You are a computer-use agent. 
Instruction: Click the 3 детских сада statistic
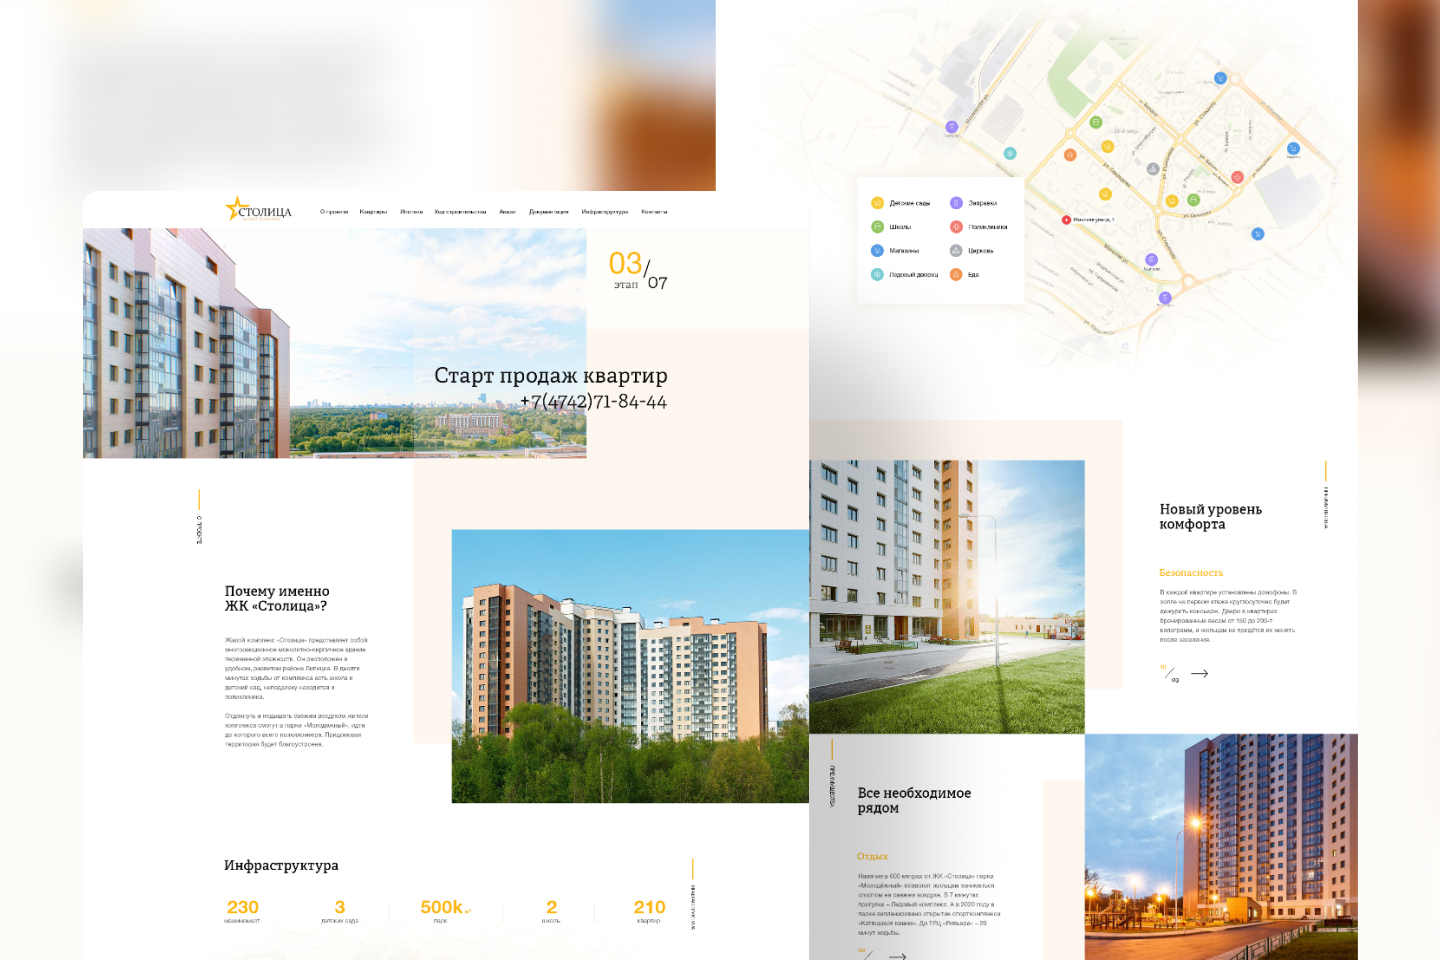340,910
